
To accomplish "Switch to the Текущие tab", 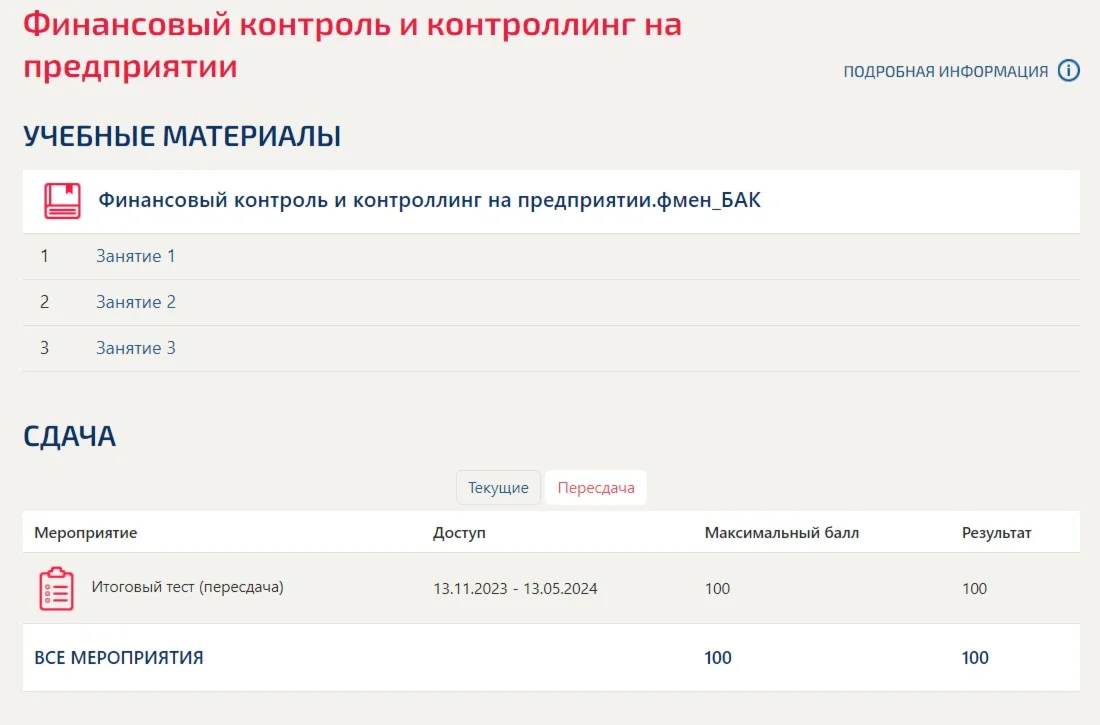I will [498, 488].
